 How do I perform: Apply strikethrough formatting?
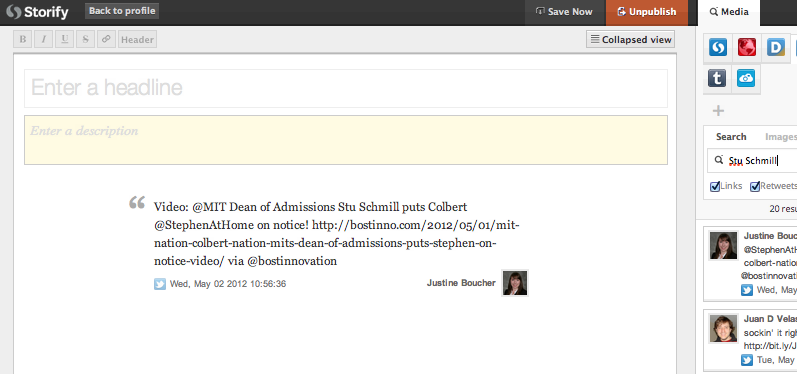point(85,40)
